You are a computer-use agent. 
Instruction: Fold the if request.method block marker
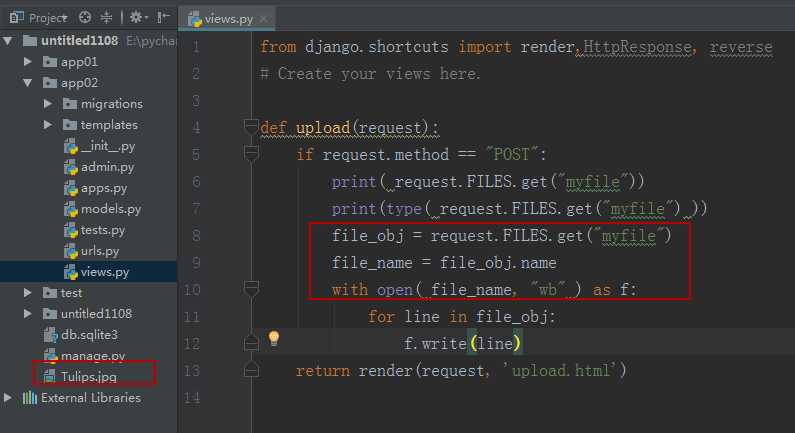251,153
